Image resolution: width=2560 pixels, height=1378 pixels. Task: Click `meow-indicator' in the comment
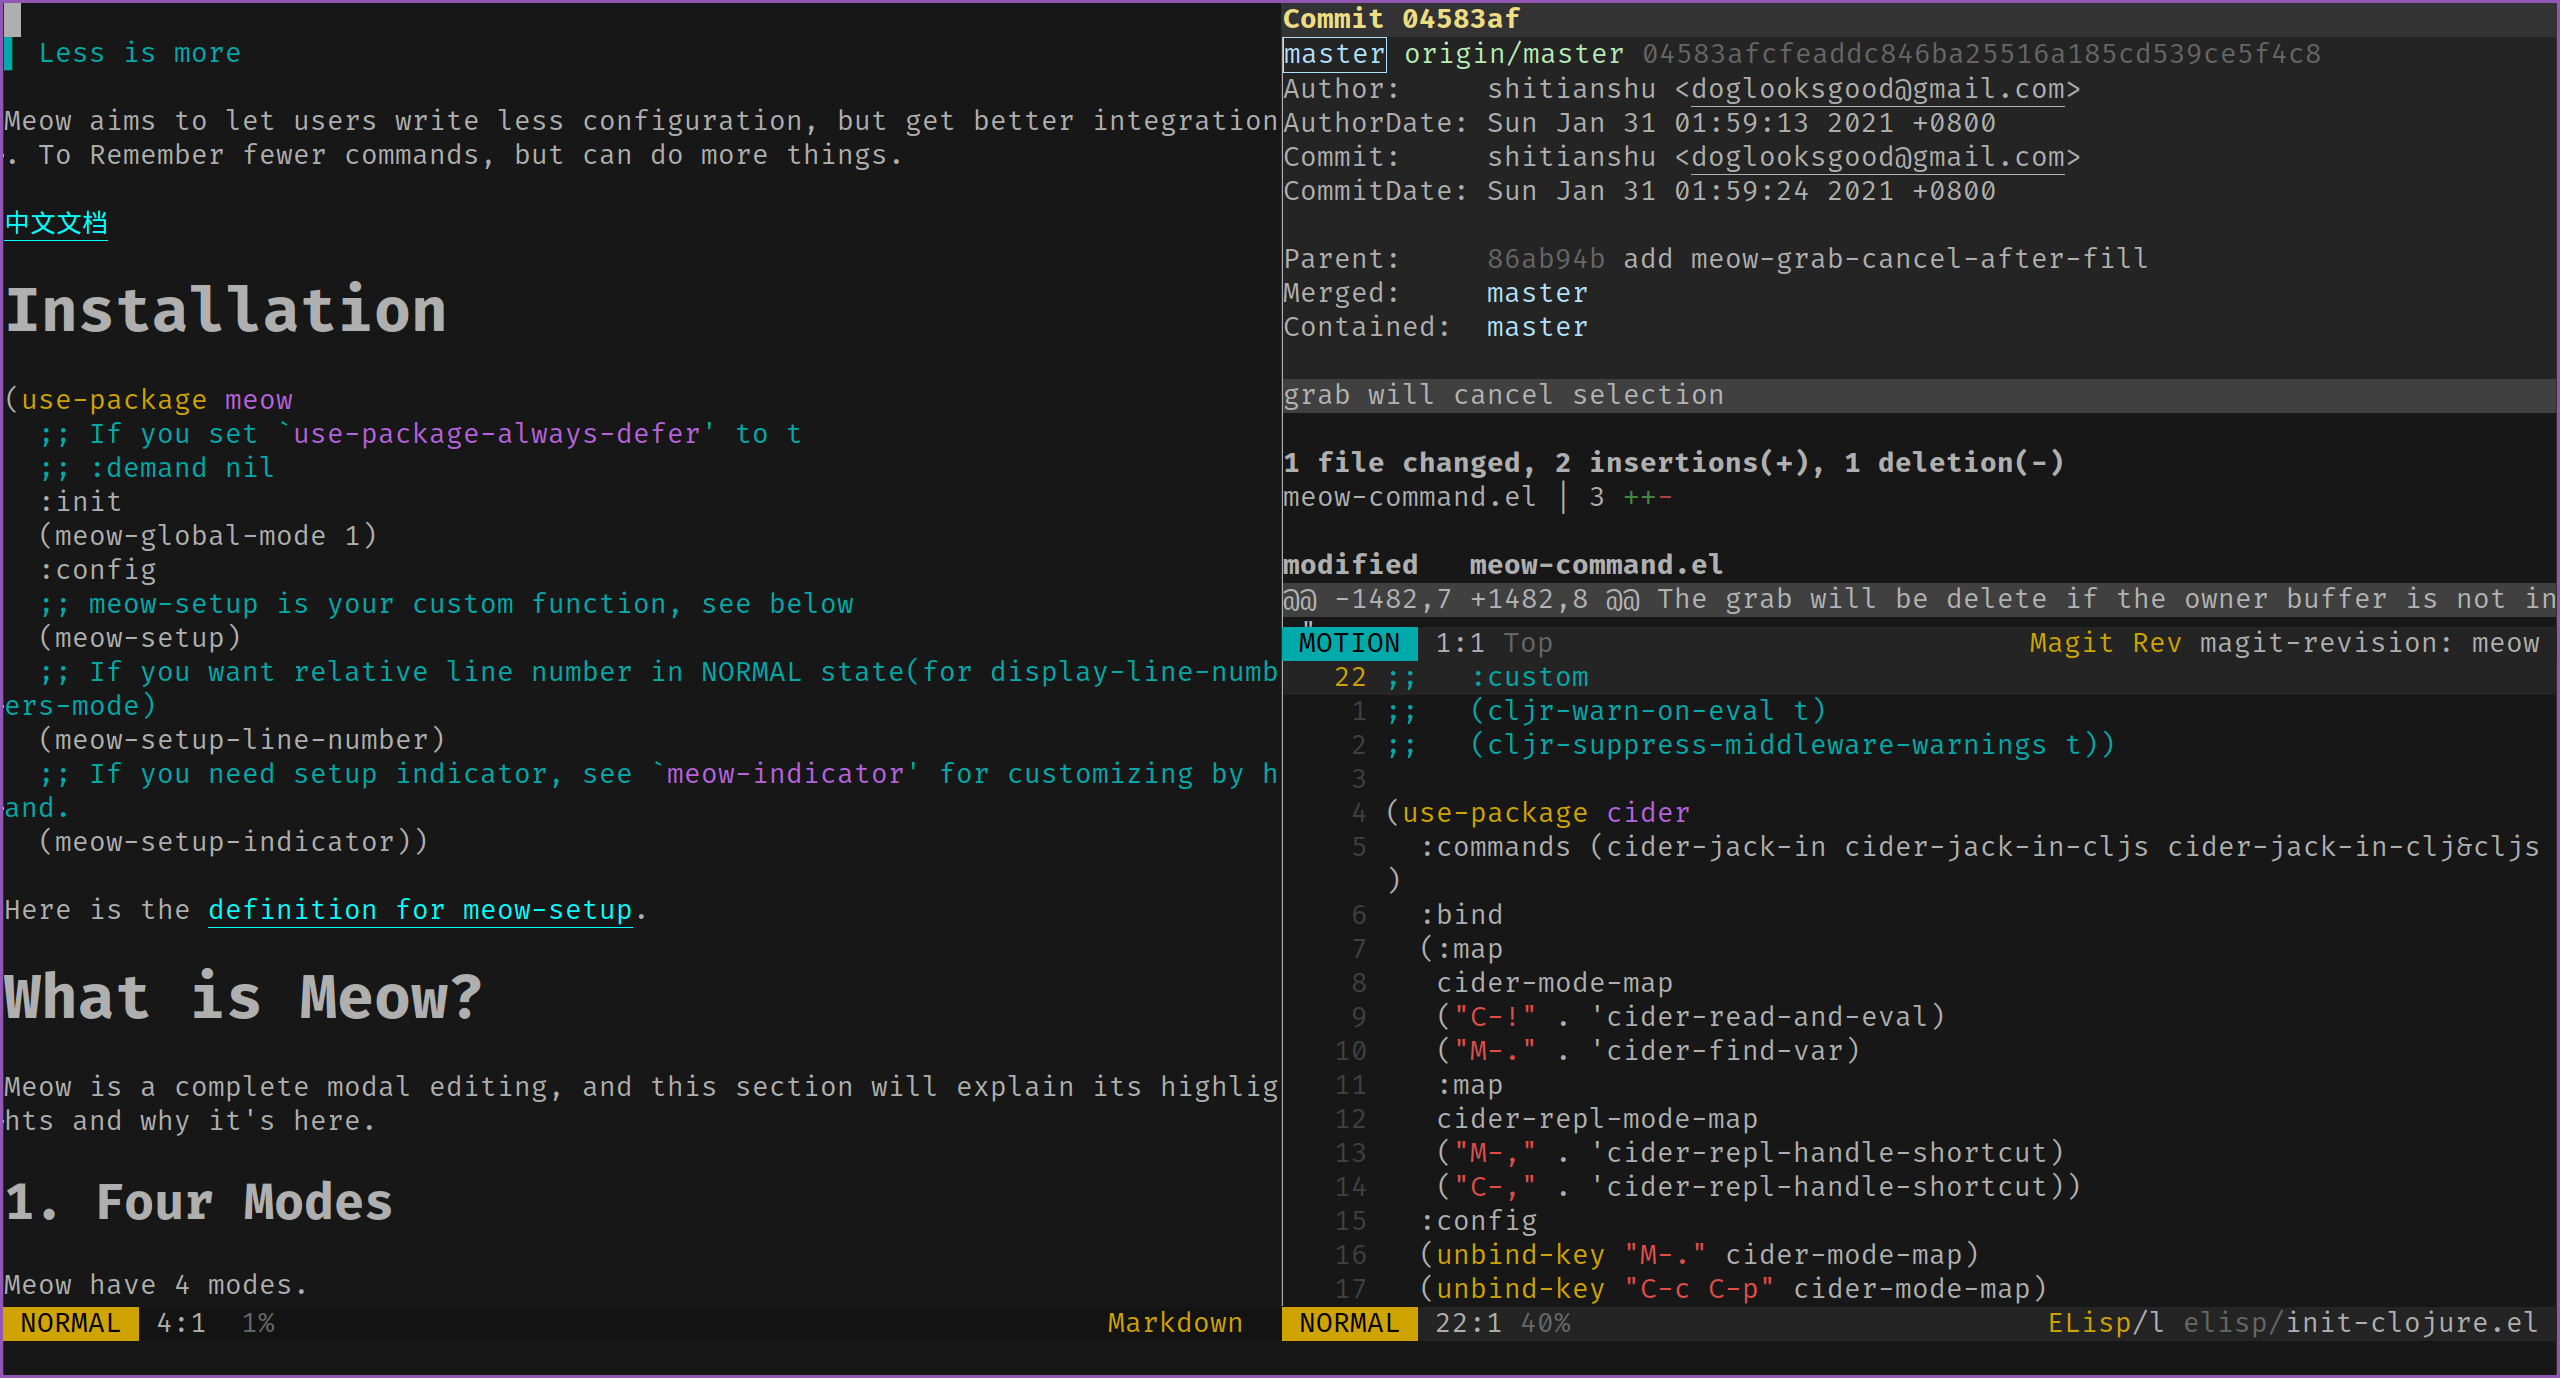785,774
